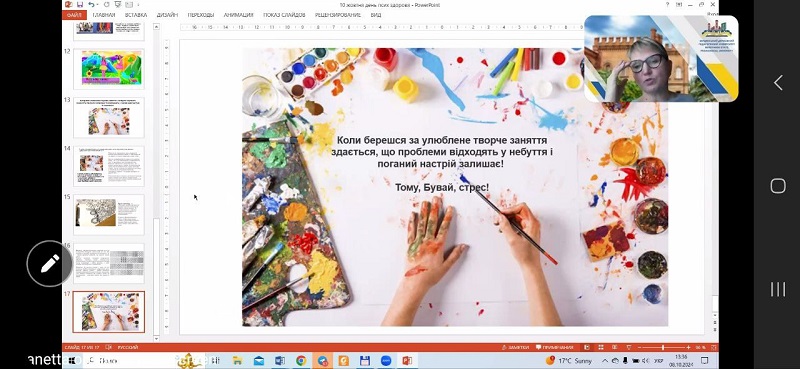Image resolution: width=800 pixels, height=369 pixels.
Task: Open the PowerPoint icon in taskbar
Action: point(407,361)
